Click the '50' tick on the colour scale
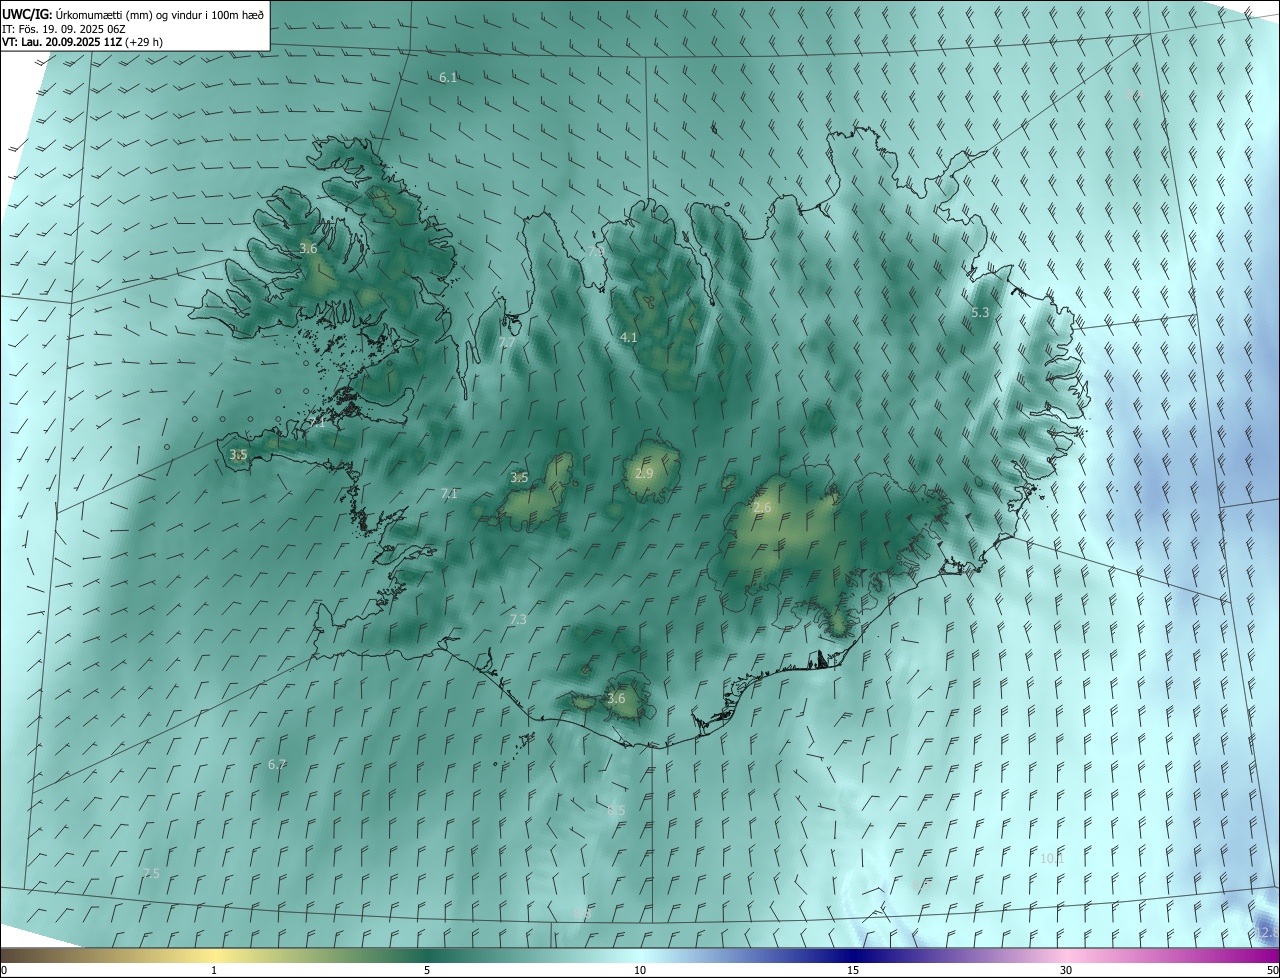 (1272, 970)
